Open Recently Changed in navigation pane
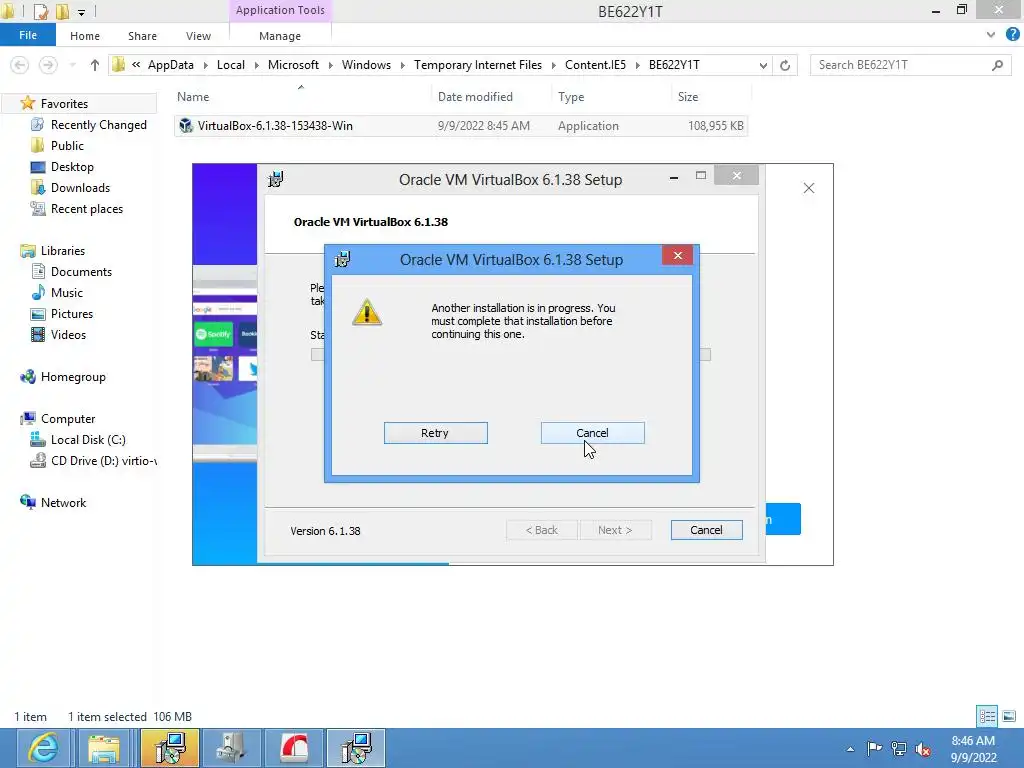Screen dimensions: 1024x768 99,125
